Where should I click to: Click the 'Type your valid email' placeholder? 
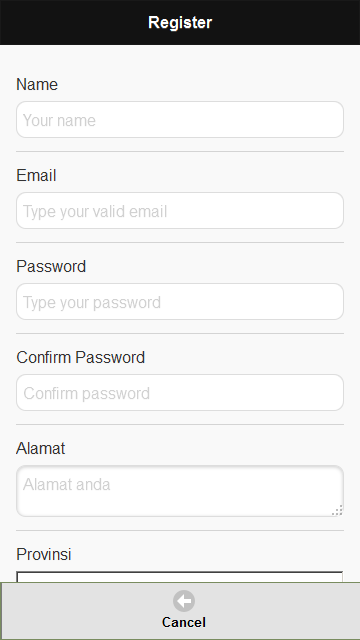(95, 211)
